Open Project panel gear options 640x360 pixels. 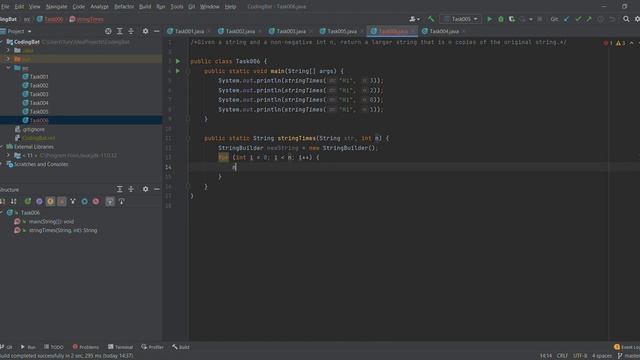[145, 31]
